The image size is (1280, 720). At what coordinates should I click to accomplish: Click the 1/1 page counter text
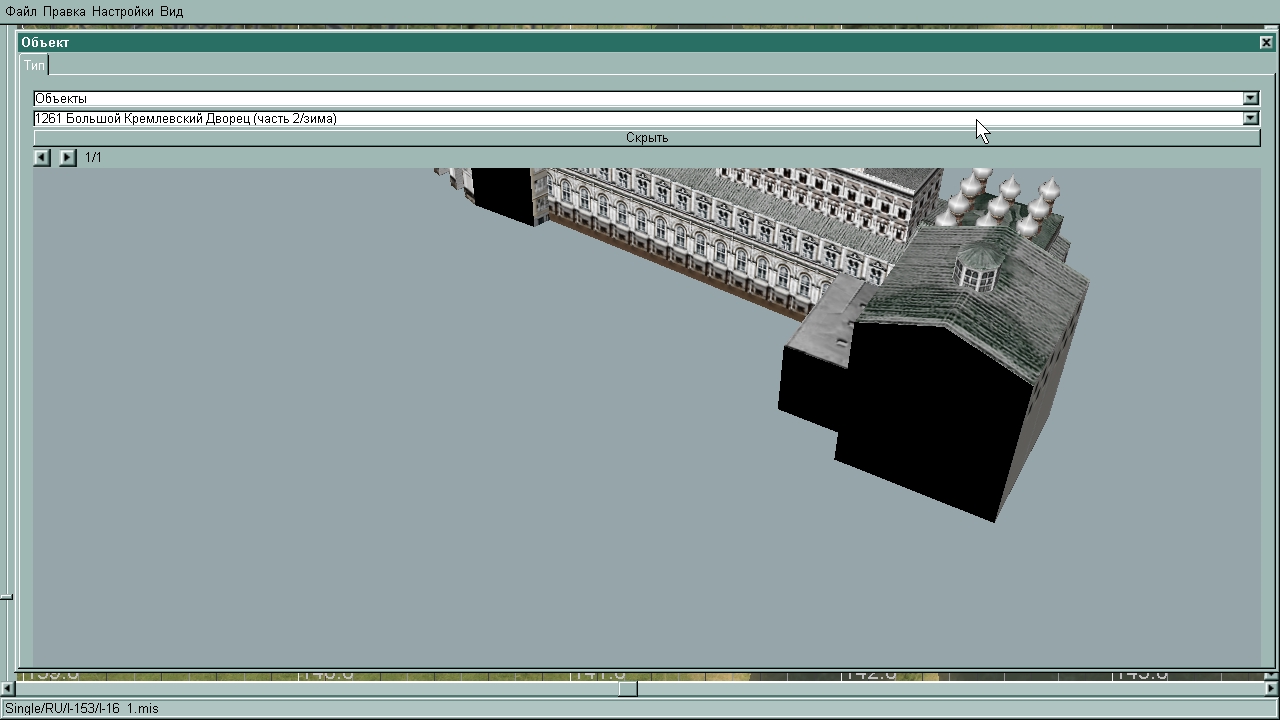[x=93, y=157]
